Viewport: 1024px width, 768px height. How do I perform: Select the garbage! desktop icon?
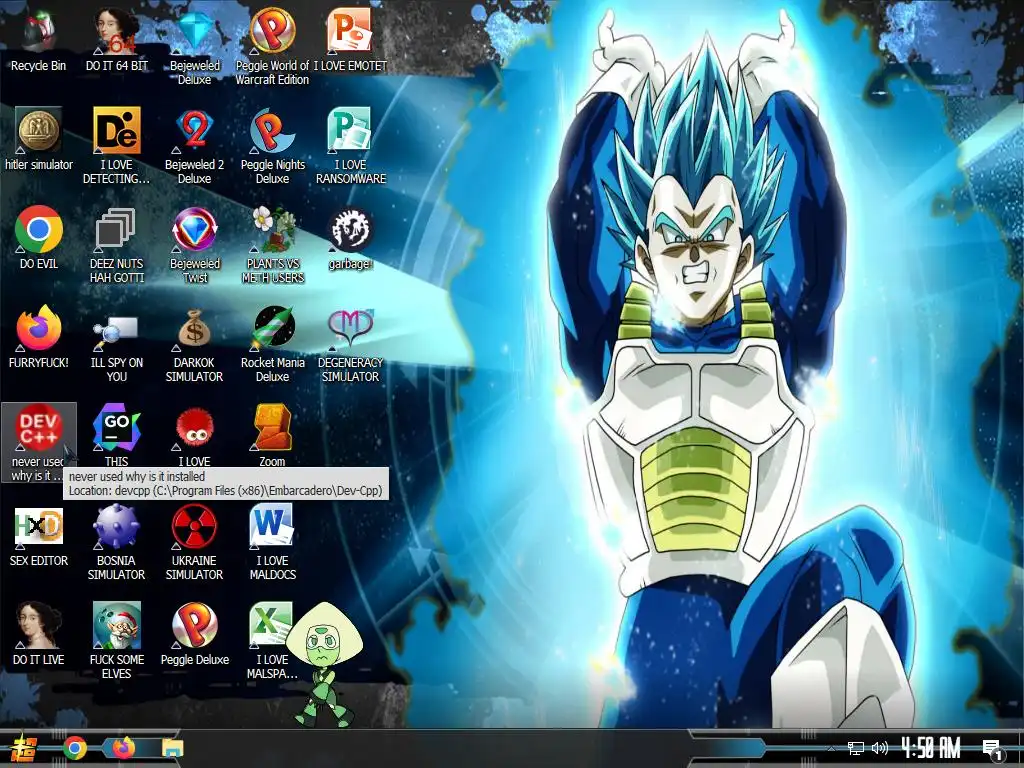[x=350, y=230]
